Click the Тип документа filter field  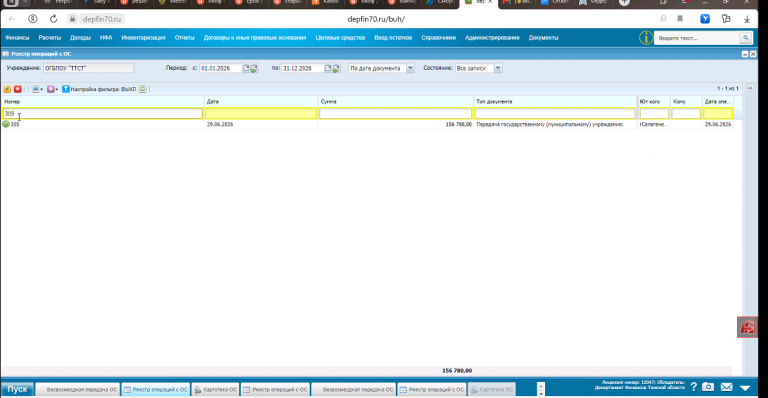(555, 114)
